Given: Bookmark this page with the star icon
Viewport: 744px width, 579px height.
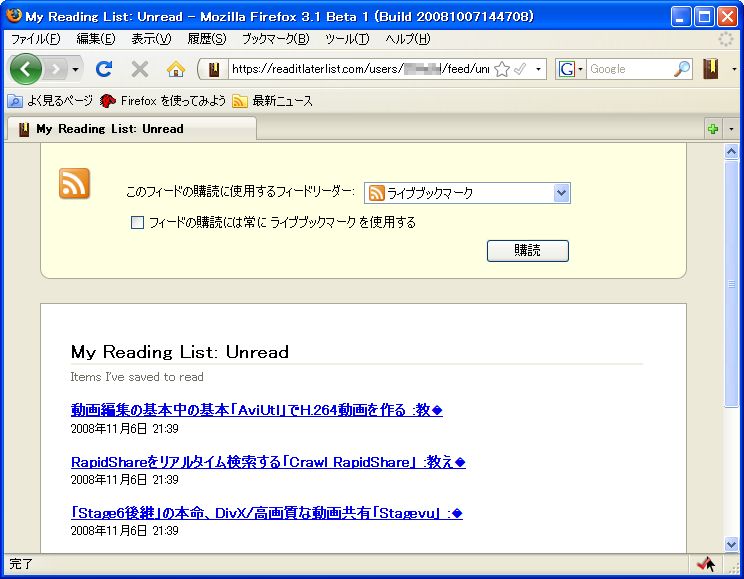Looking at the screenshot, I should pos(502,69).
